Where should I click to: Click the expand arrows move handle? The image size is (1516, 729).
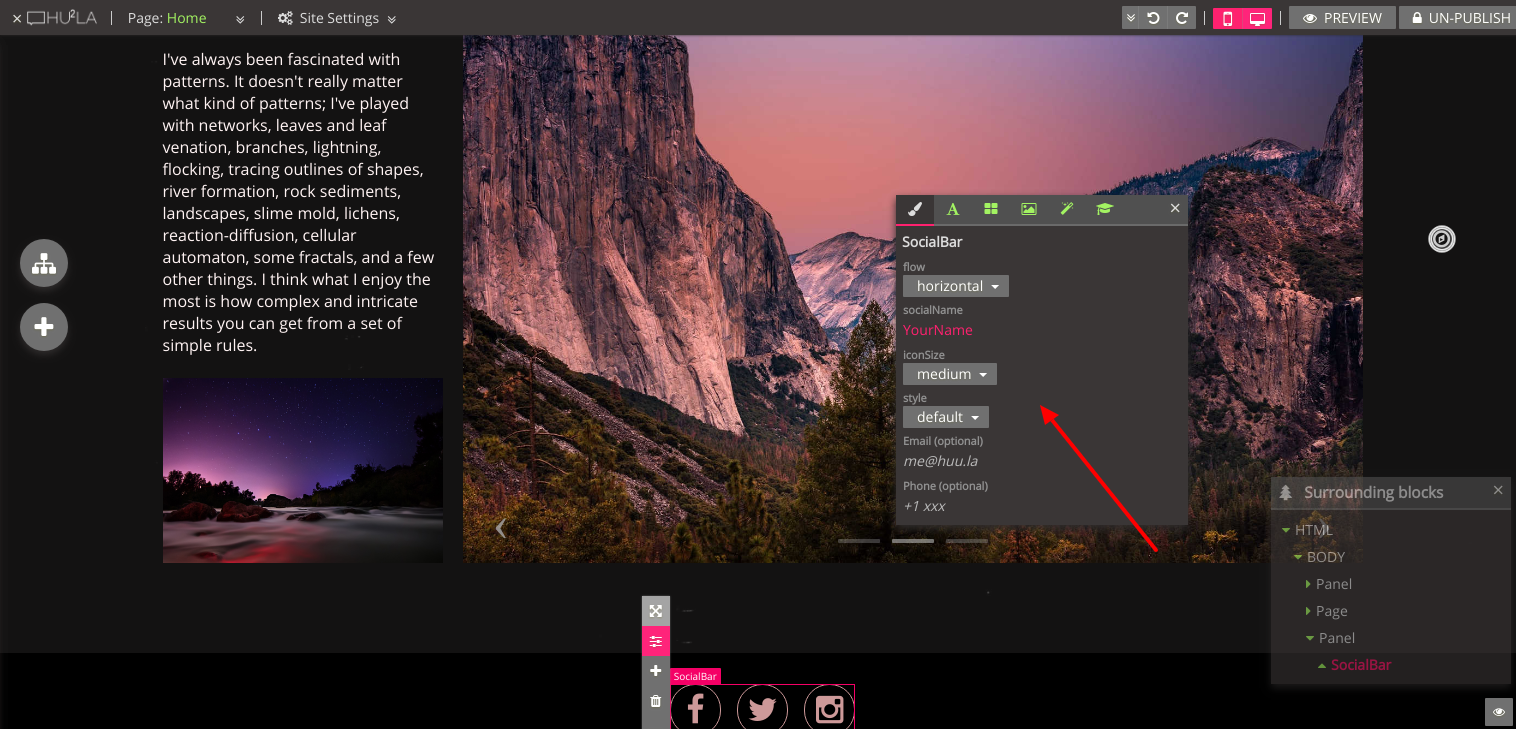tap(656, 611)
